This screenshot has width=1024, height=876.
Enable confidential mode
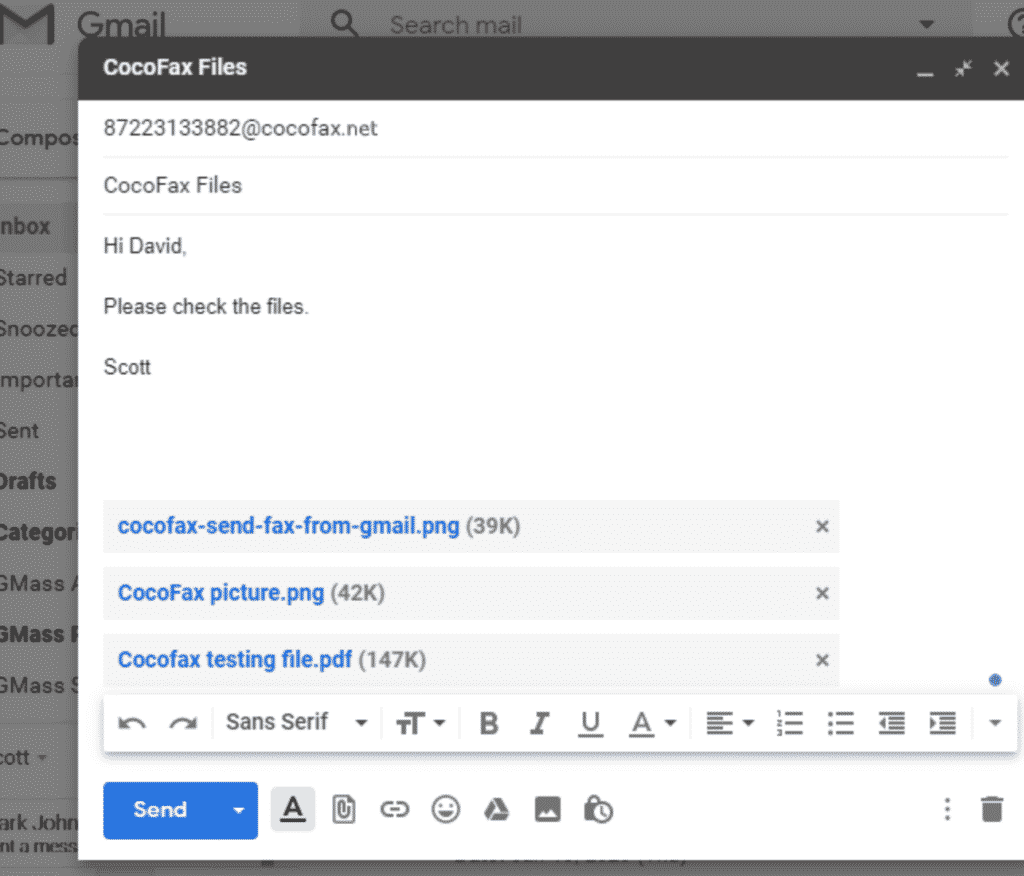point(598,810)
